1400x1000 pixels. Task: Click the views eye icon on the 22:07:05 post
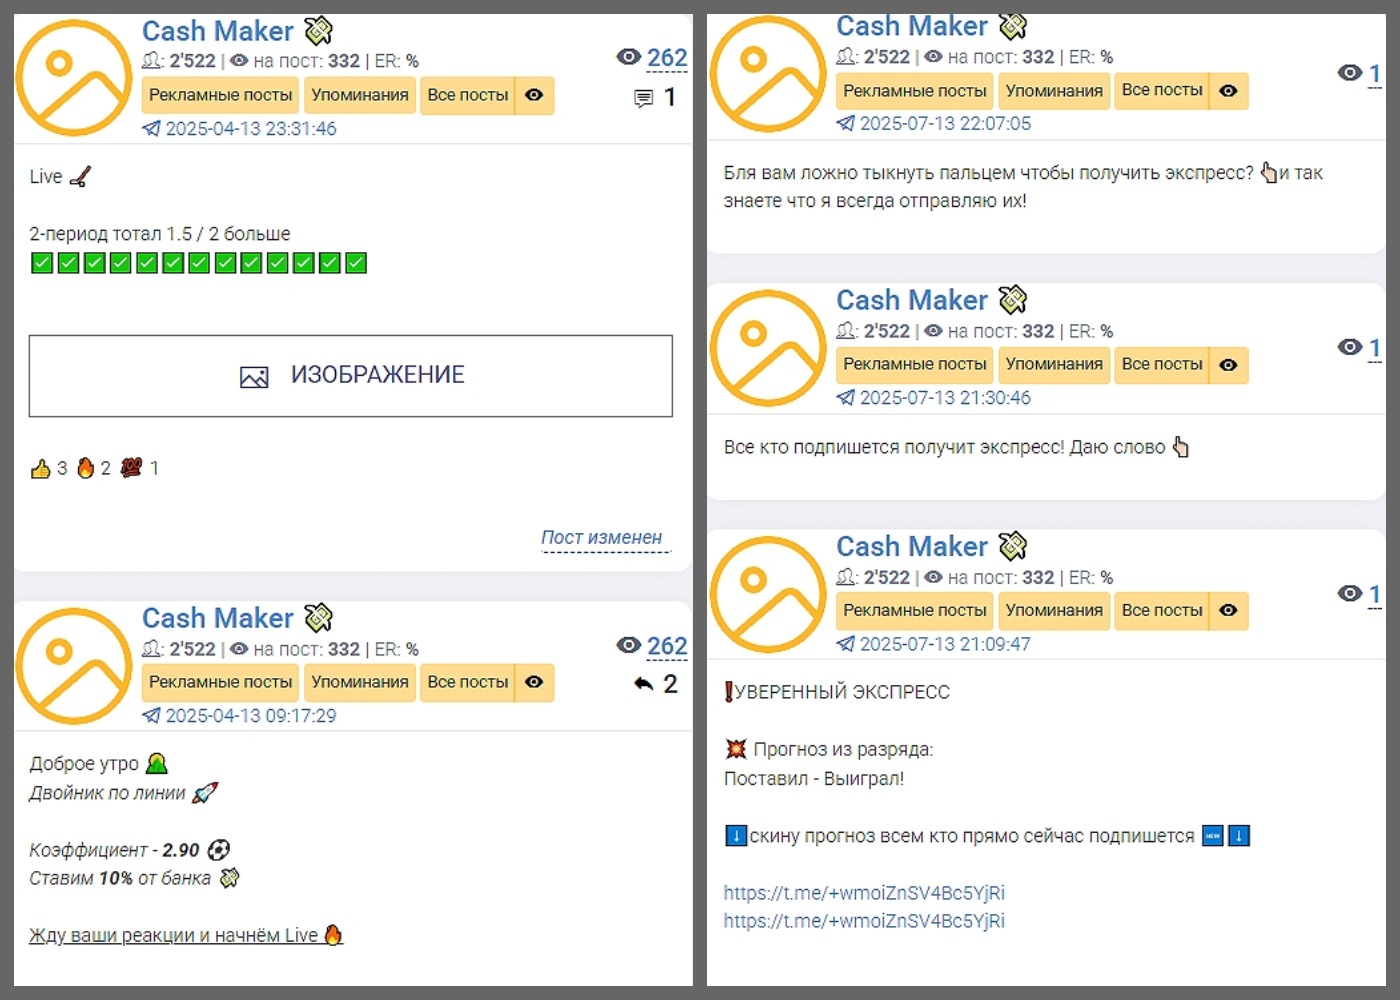(x=1349, y=72)
